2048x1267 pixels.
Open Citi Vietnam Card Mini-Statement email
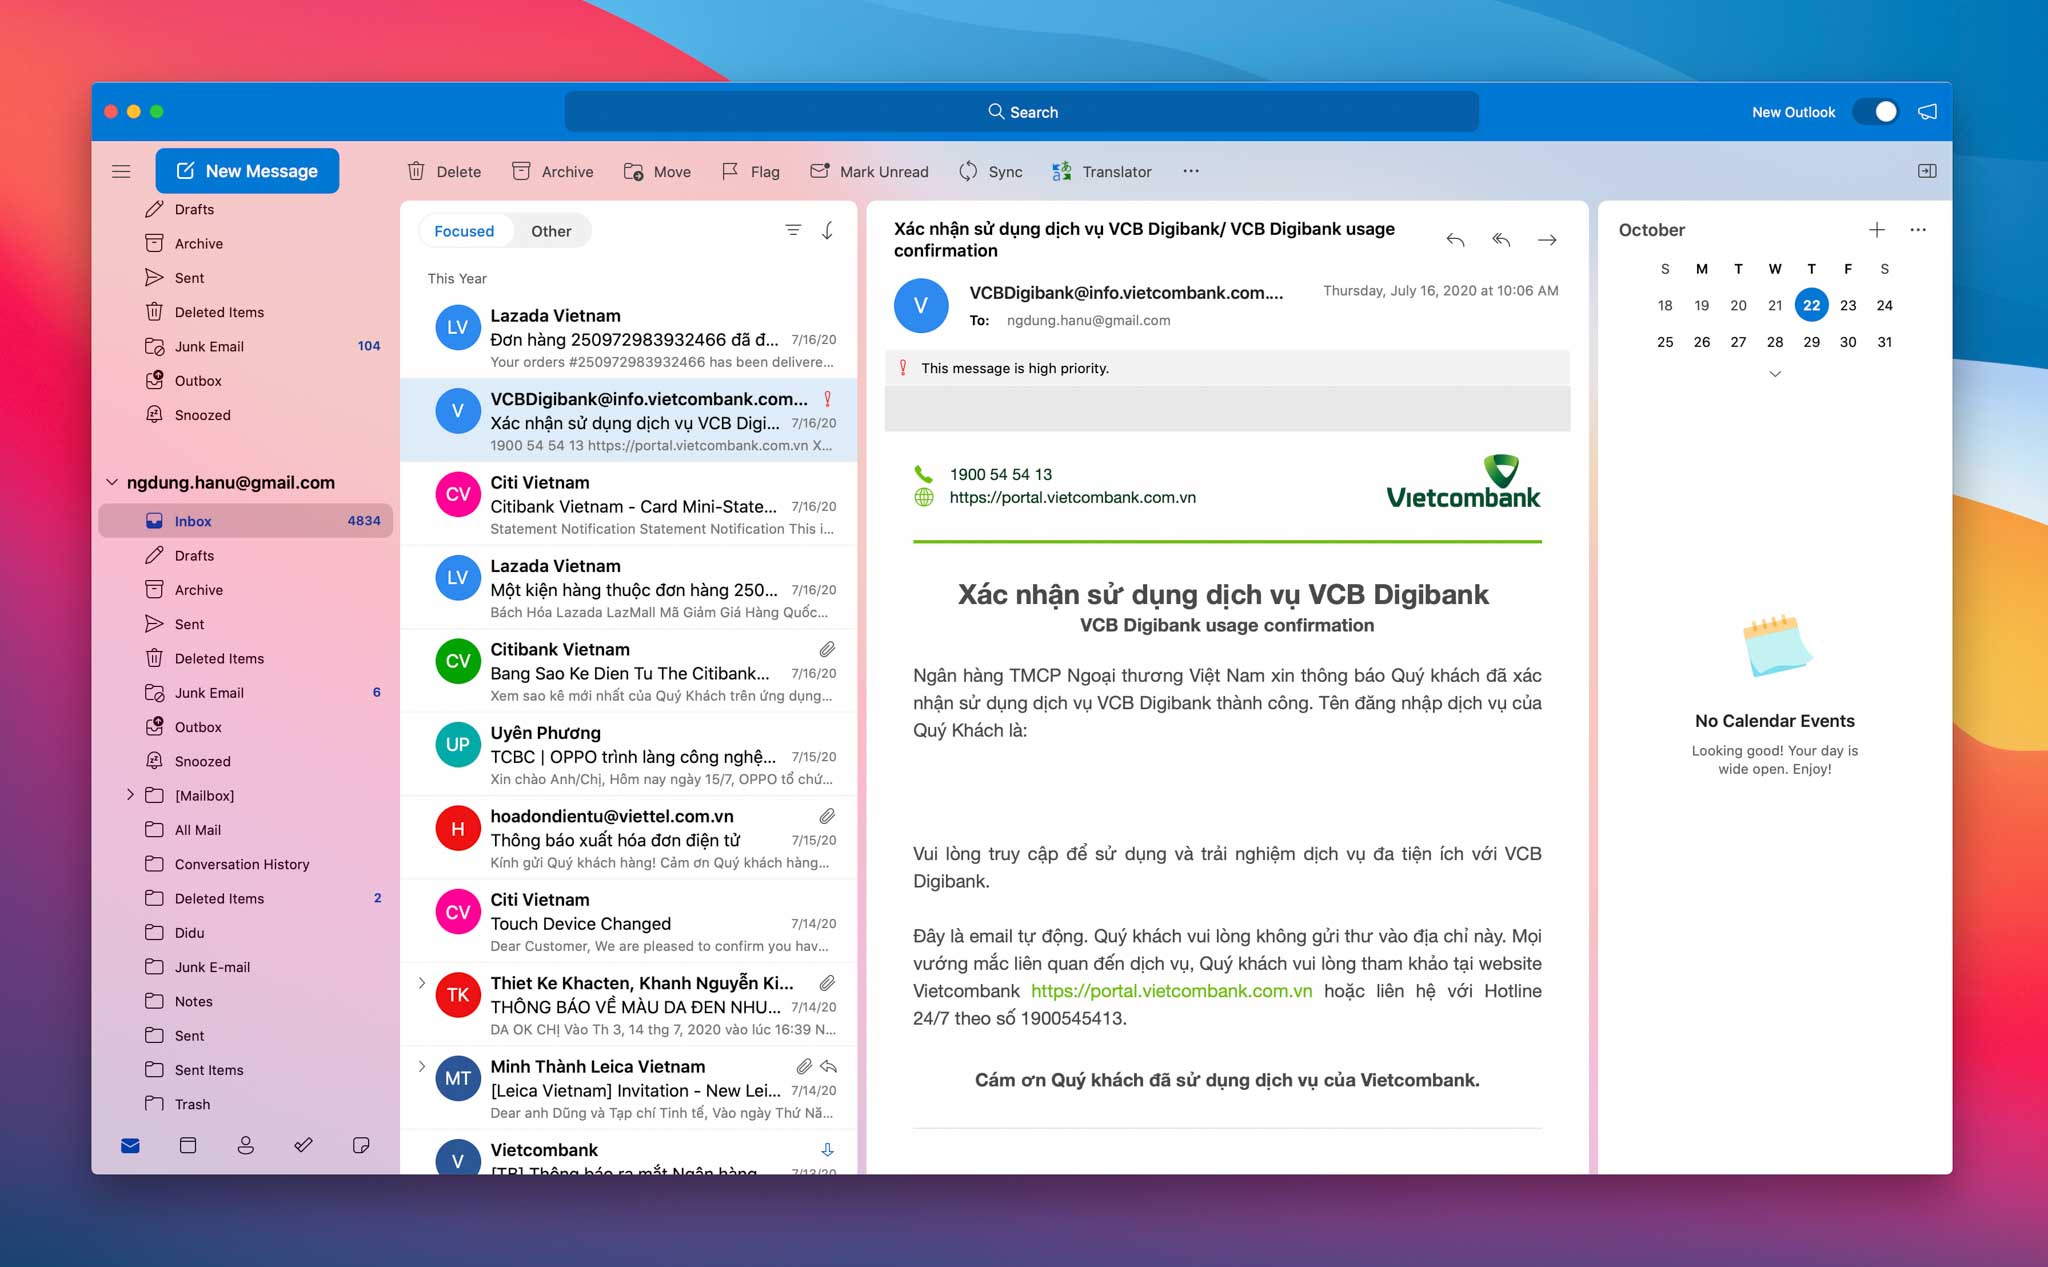(x=629, y=505)
